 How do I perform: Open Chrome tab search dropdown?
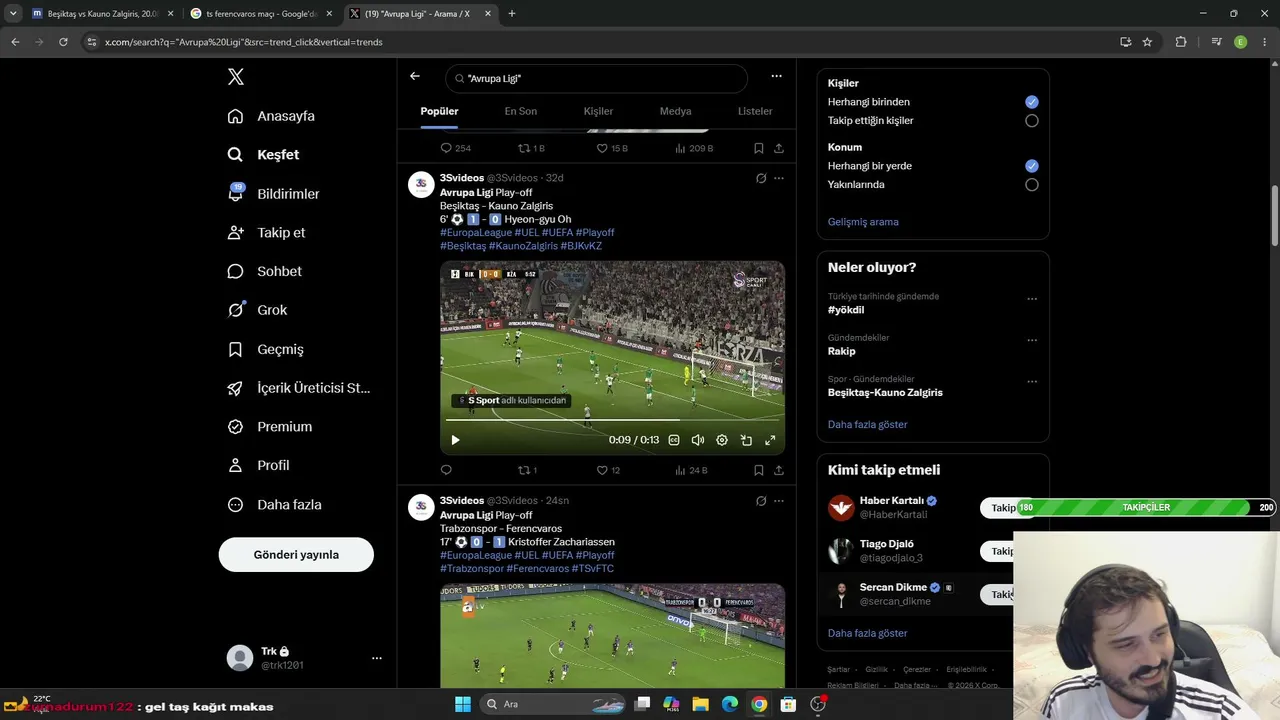[x=12, y=14]
